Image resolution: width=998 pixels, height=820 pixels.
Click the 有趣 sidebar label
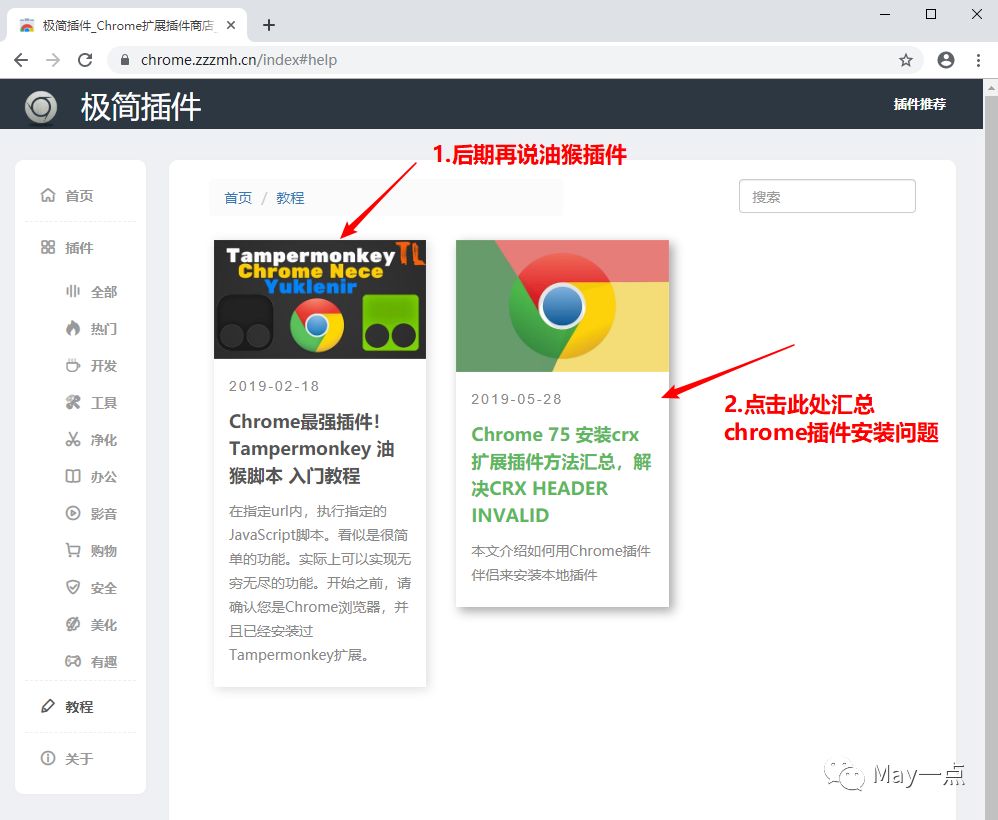104,662
